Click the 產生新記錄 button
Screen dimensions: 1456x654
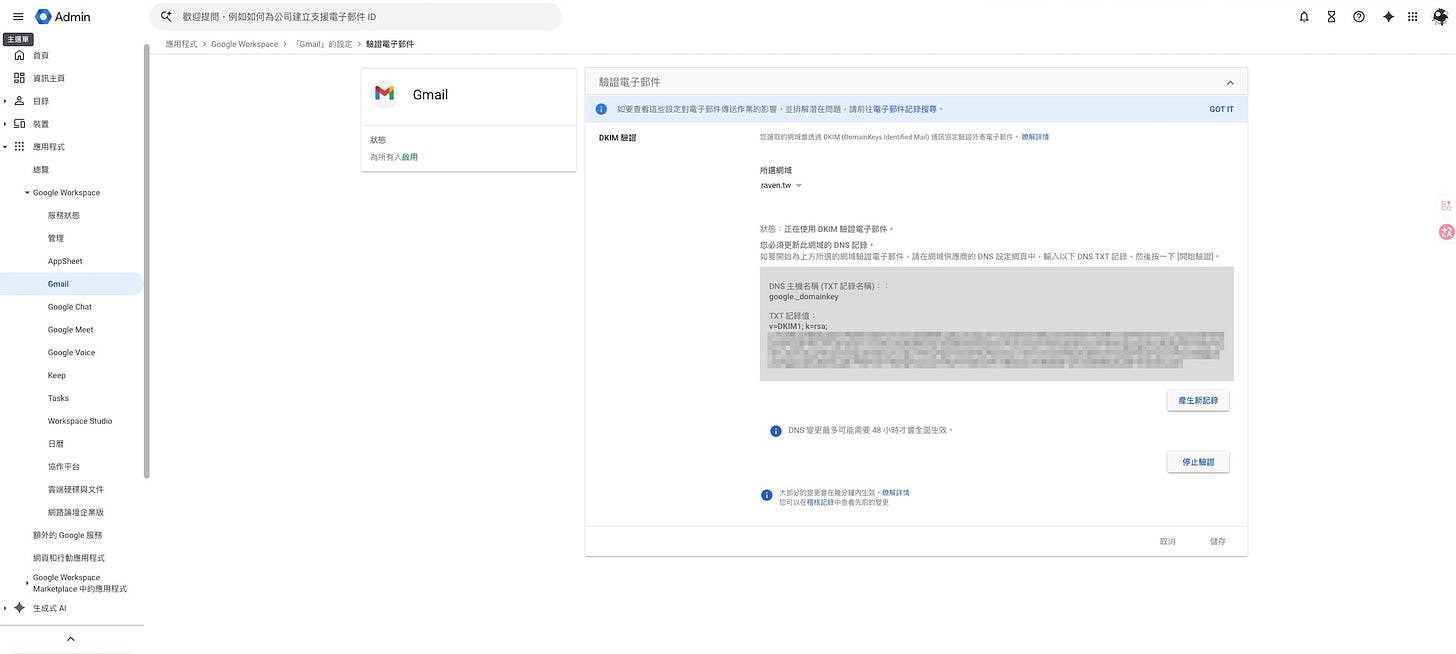1198,400
